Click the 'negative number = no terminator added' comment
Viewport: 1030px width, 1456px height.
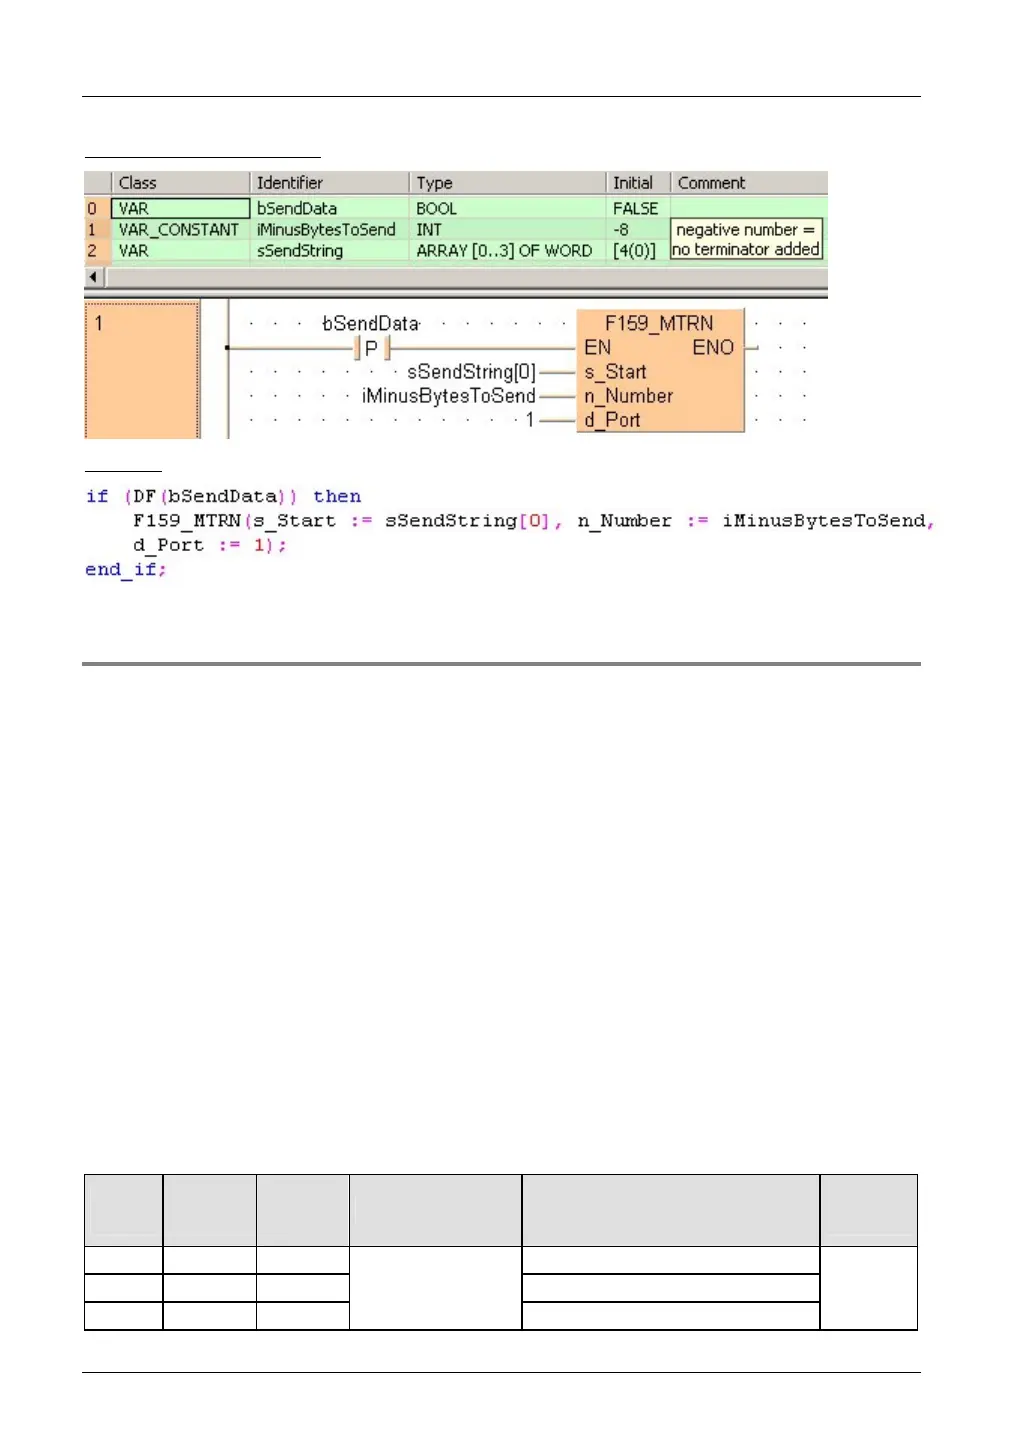[746, 239]
